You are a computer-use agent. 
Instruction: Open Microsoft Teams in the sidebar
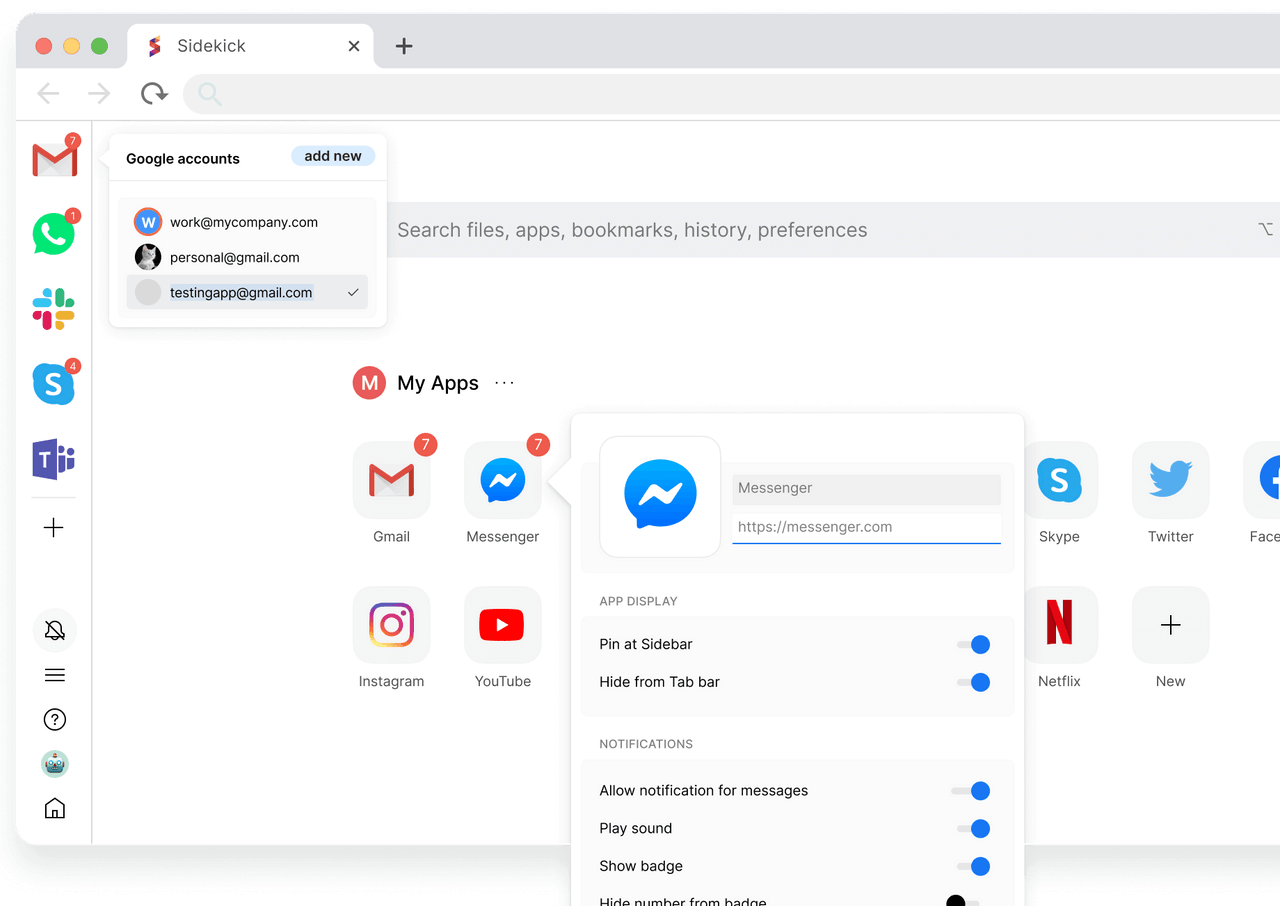[54, 459]
